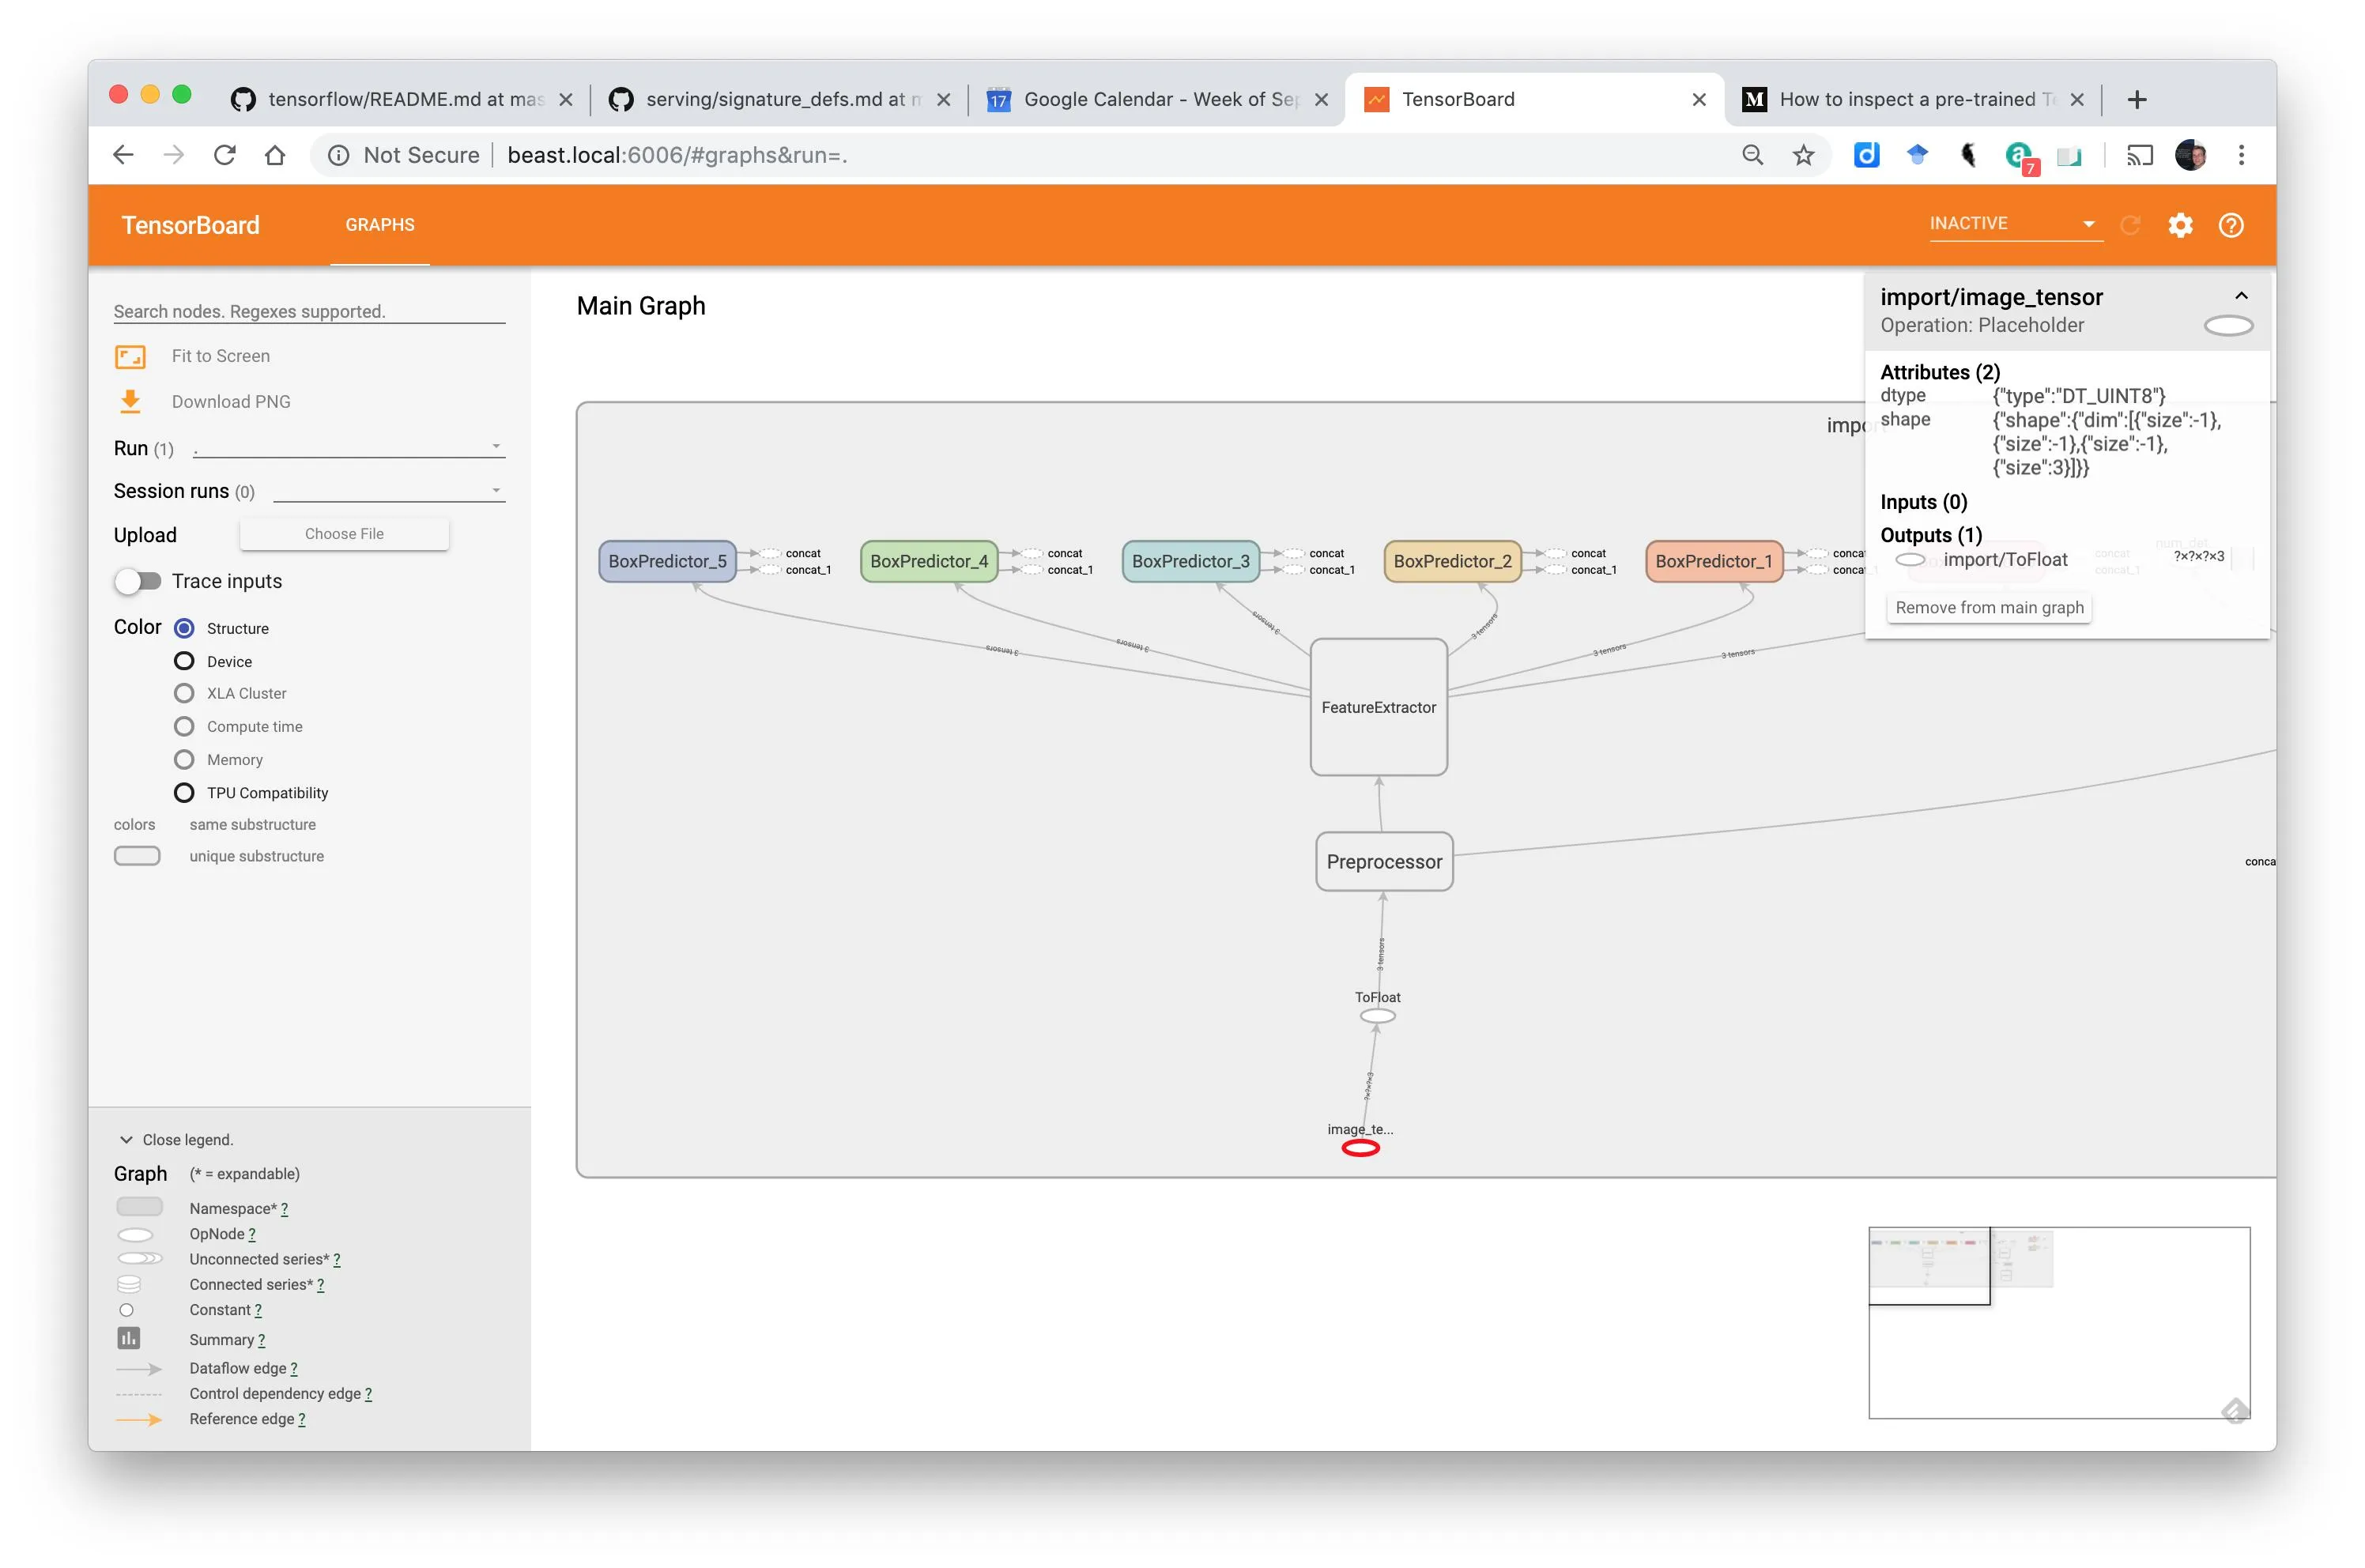Open the Run selection dropdown

(348, 447)
